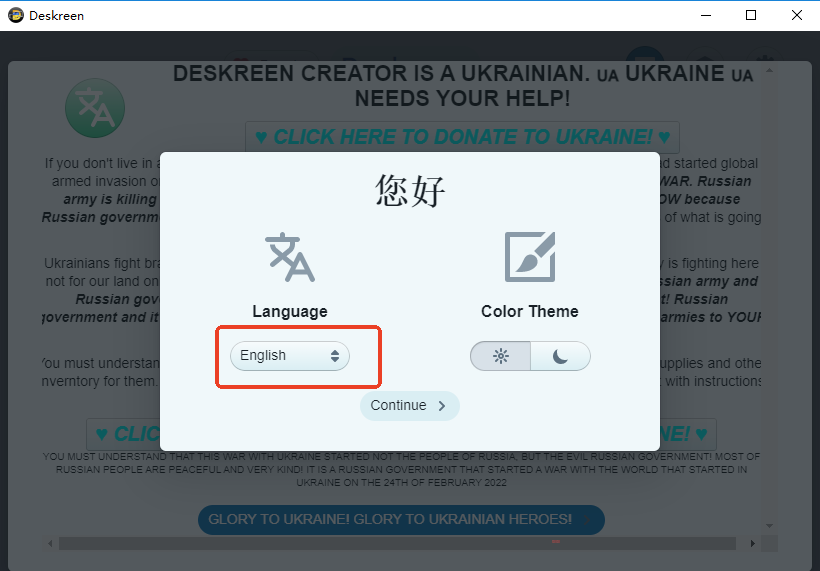Click the Continue button
This screenshot has width=820, height=571.
[409, 406]
